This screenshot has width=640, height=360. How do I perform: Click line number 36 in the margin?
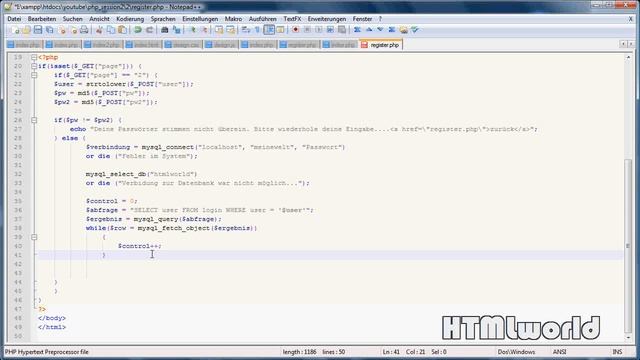(x=18, y=210)
